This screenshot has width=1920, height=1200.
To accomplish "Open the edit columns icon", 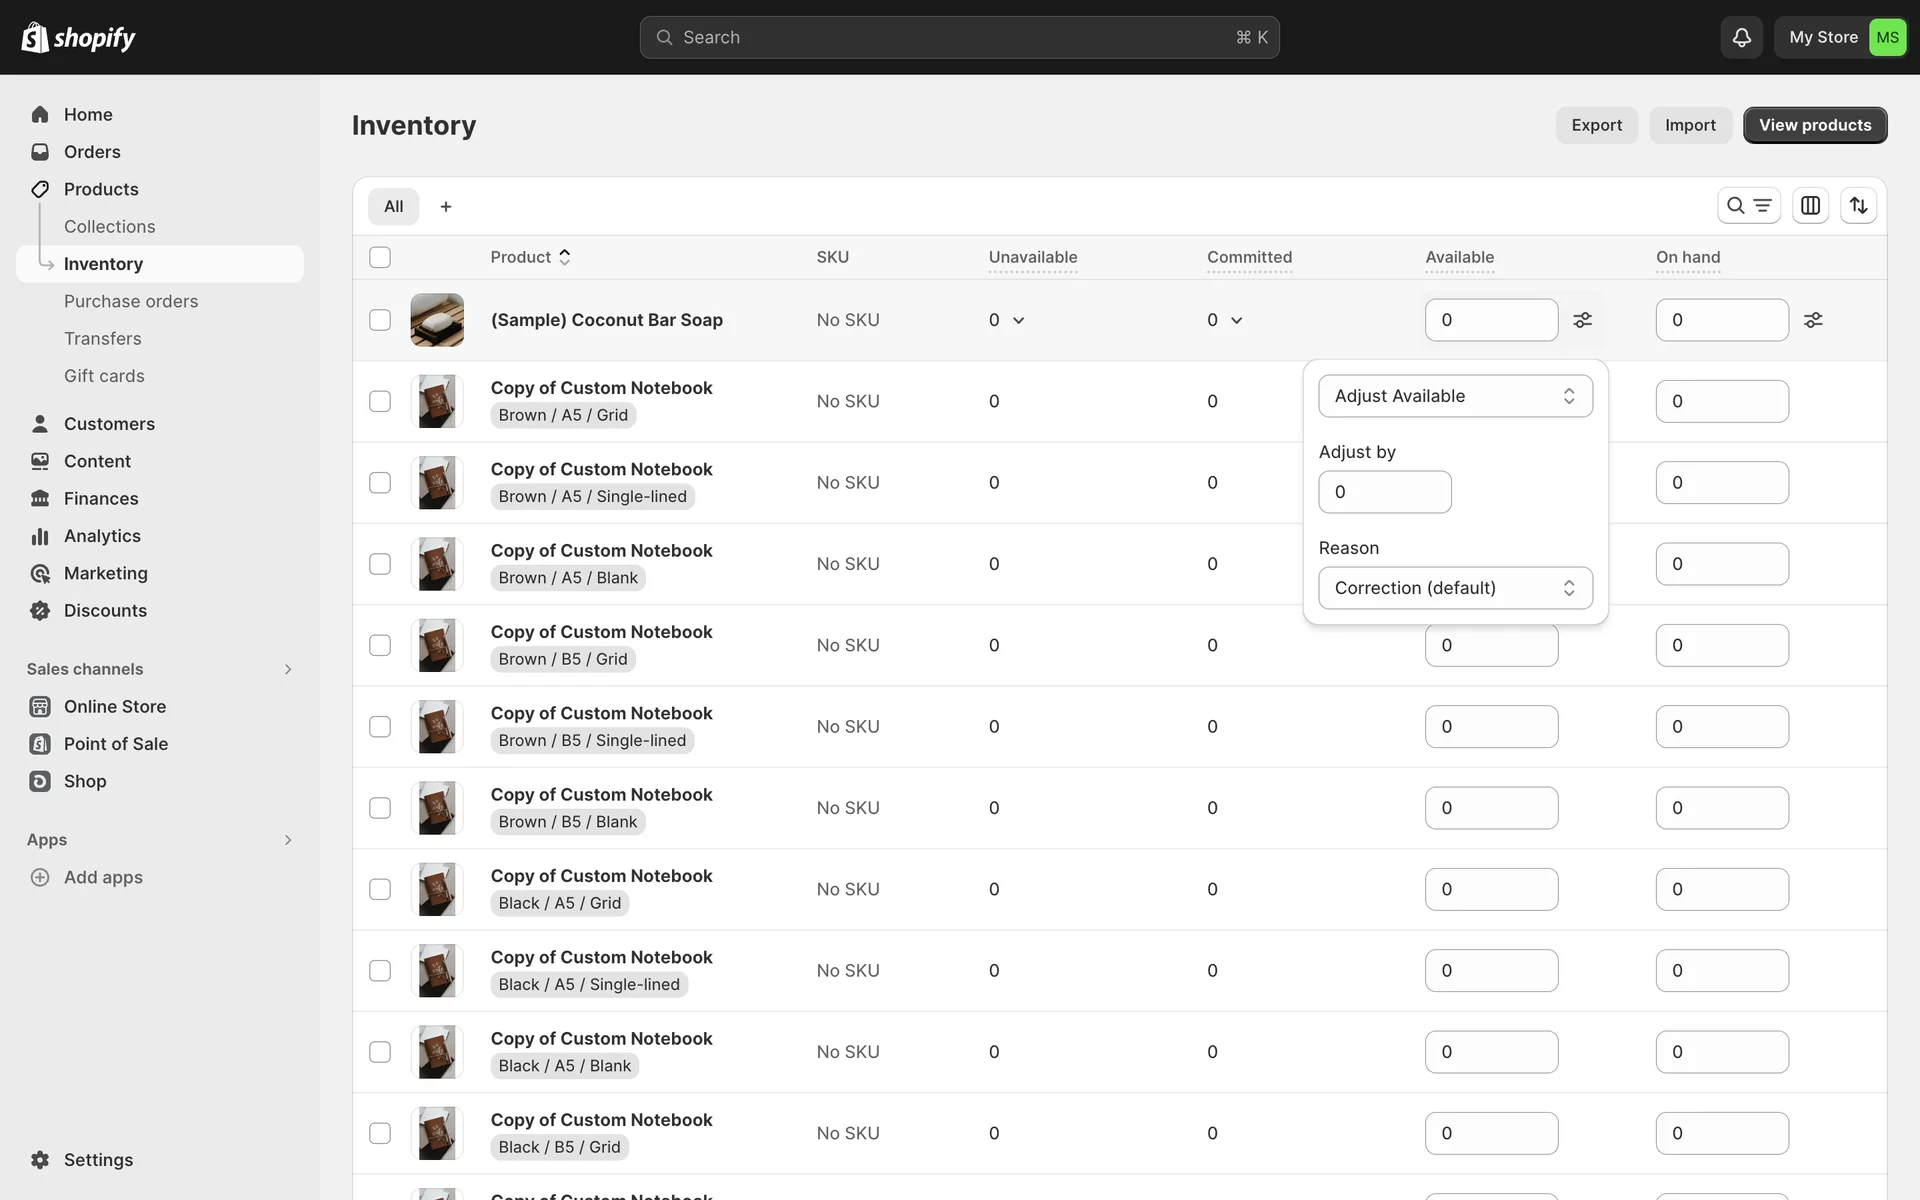I will [x=1810, y=205].
